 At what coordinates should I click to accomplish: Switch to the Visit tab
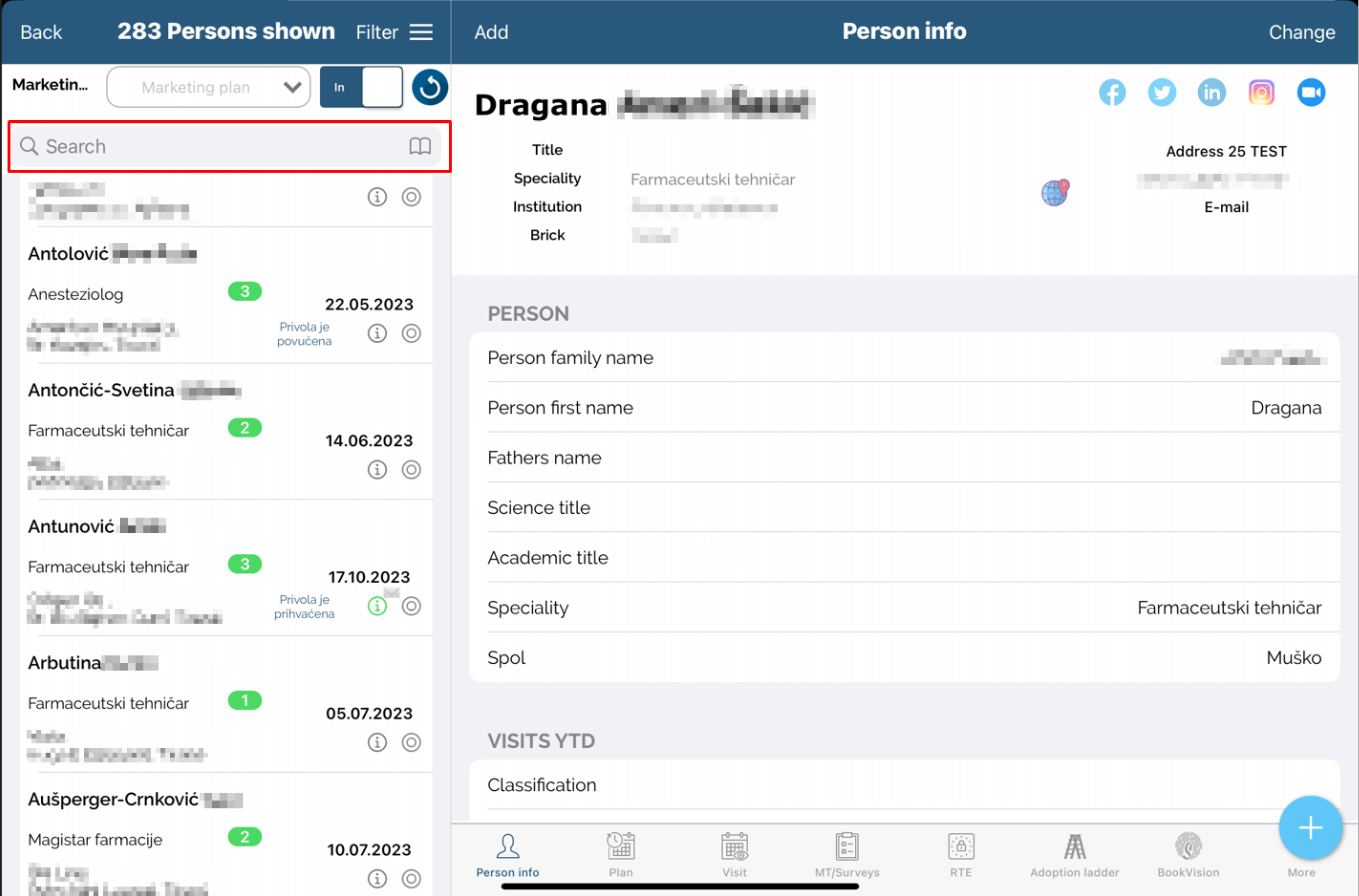point(735,857)
